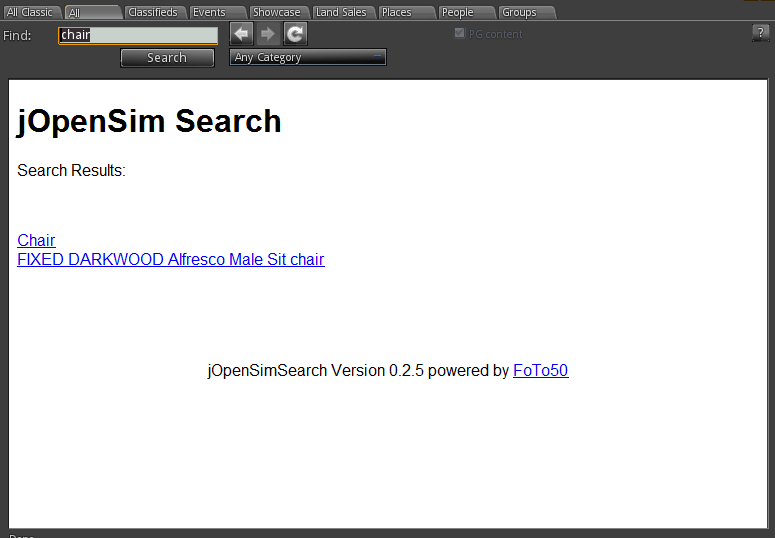The image size is (775, 538).
Task: Open the Groups tab
Action: pyautogui.click(x=527, y=12)
